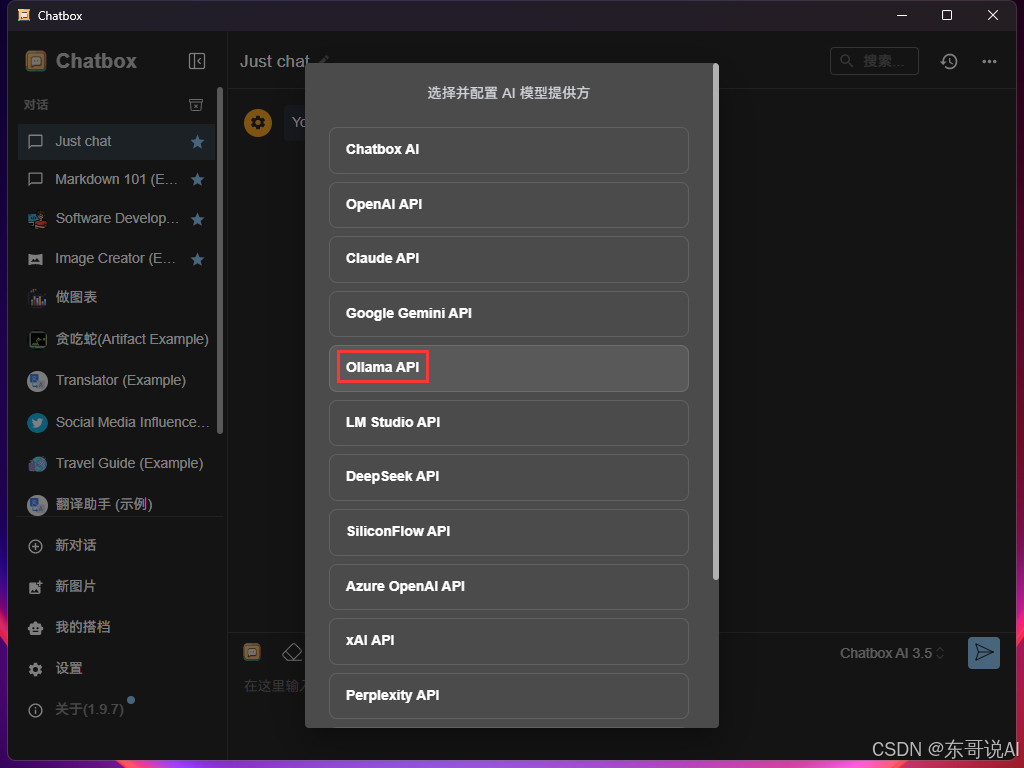Select Perplexity API provider
The width and height of the screenshot is (1024, 768).
tap(508, 696)
